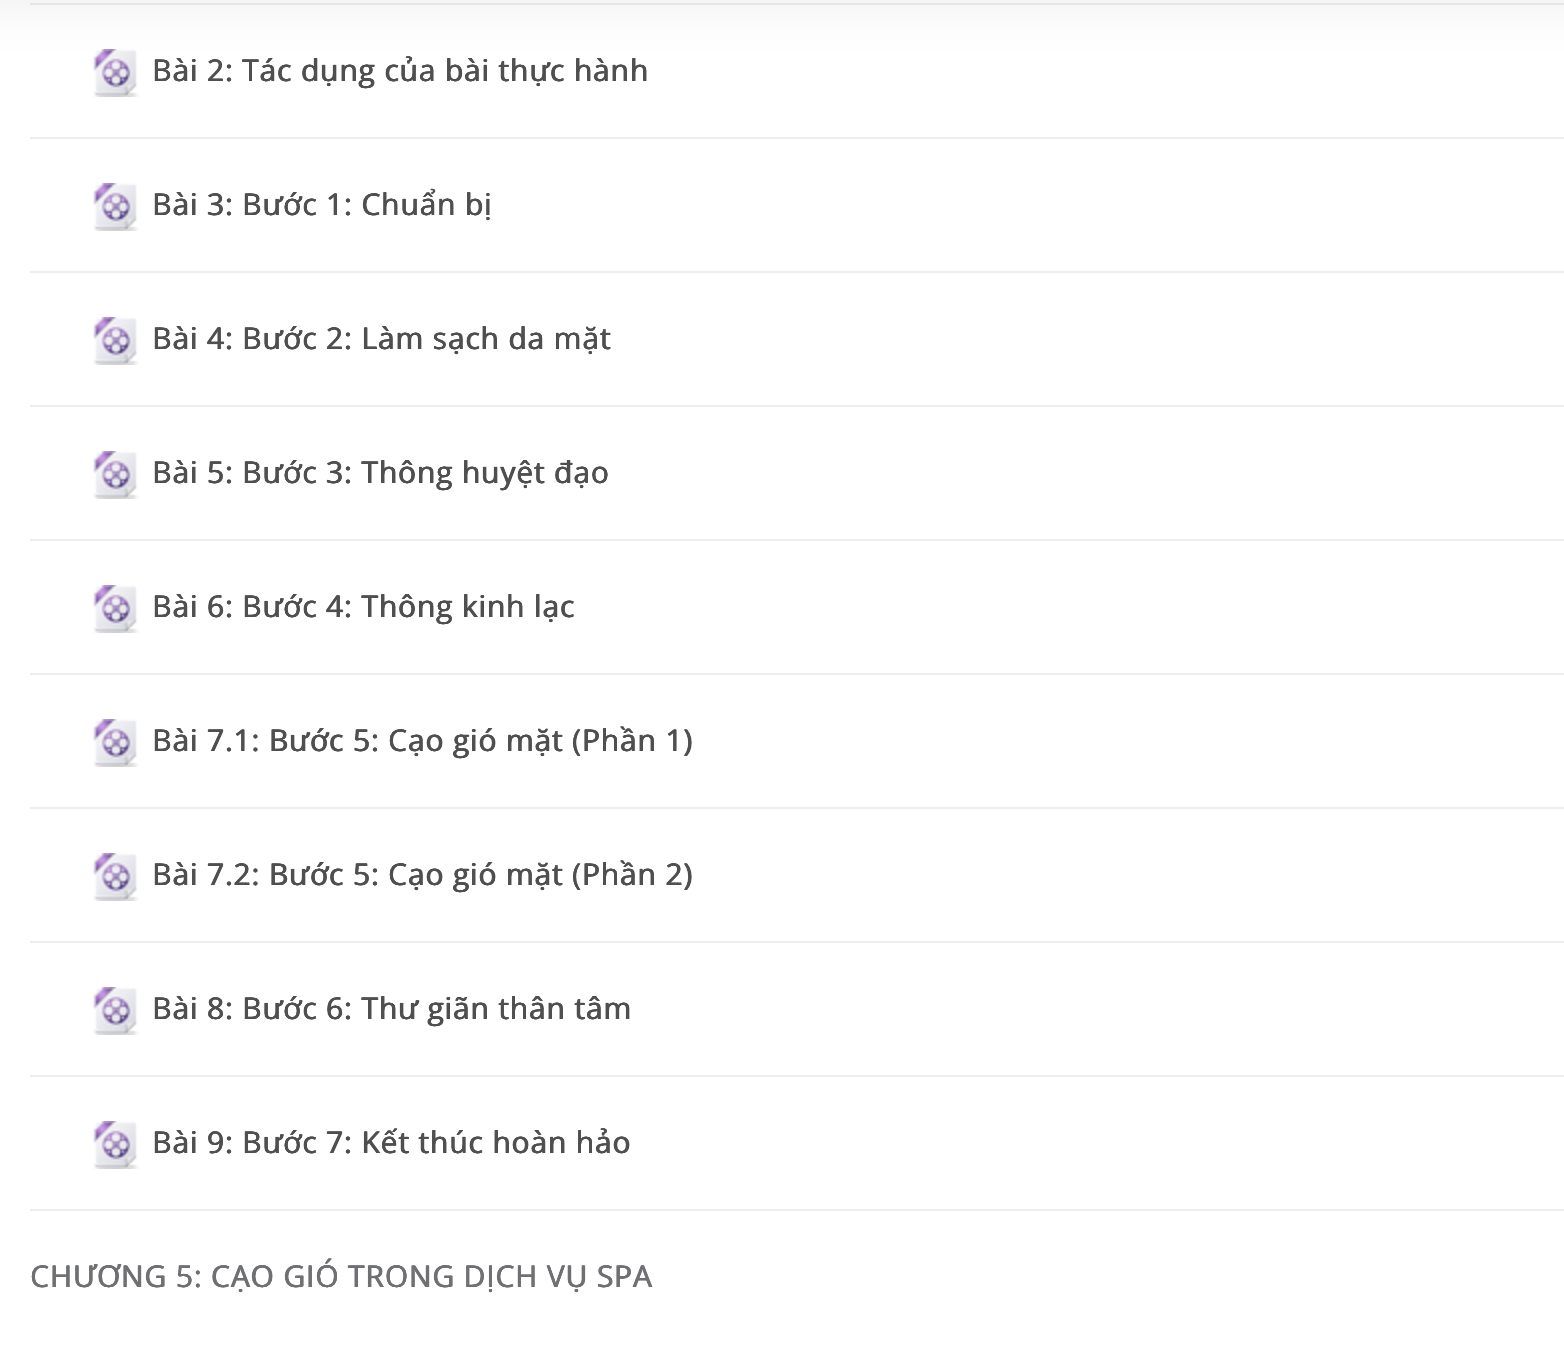Open lesson Bài 8: Thư giãn thân tâm

[x=391, y=1009]
